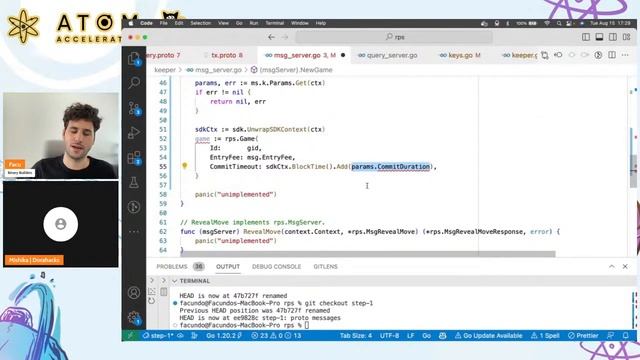The width and height of the screenshot is (640, 360).
Task: Click Go 1.20.2 version in status bar
Action: pos(224,336)
